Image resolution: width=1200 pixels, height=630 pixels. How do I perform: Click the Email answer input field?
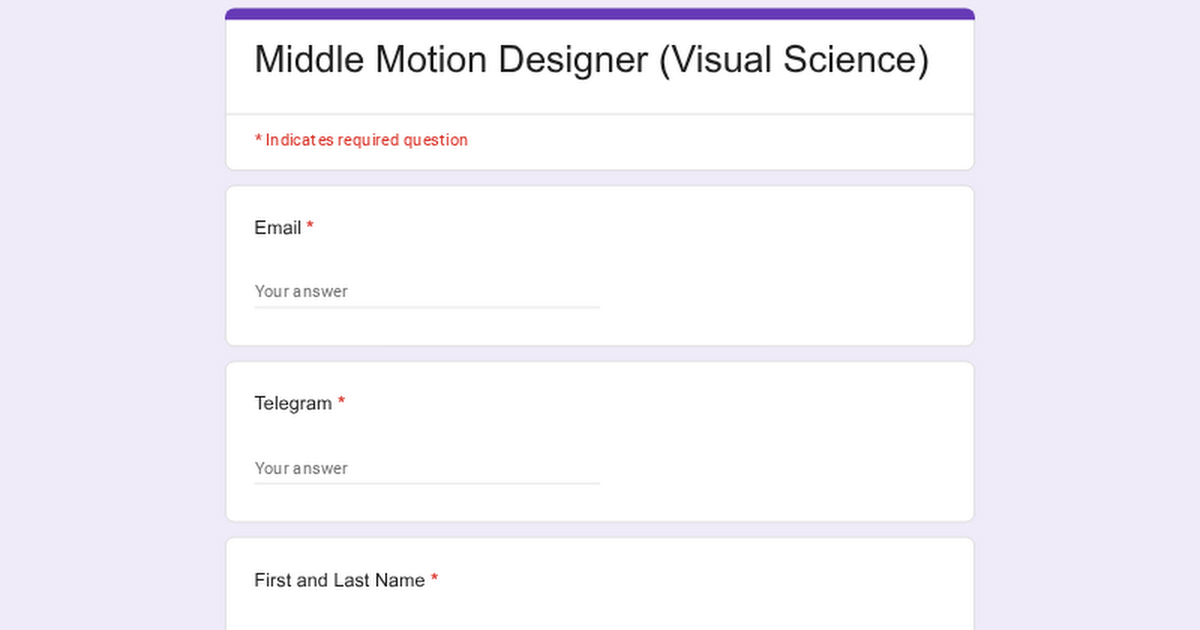click(427, 291)
